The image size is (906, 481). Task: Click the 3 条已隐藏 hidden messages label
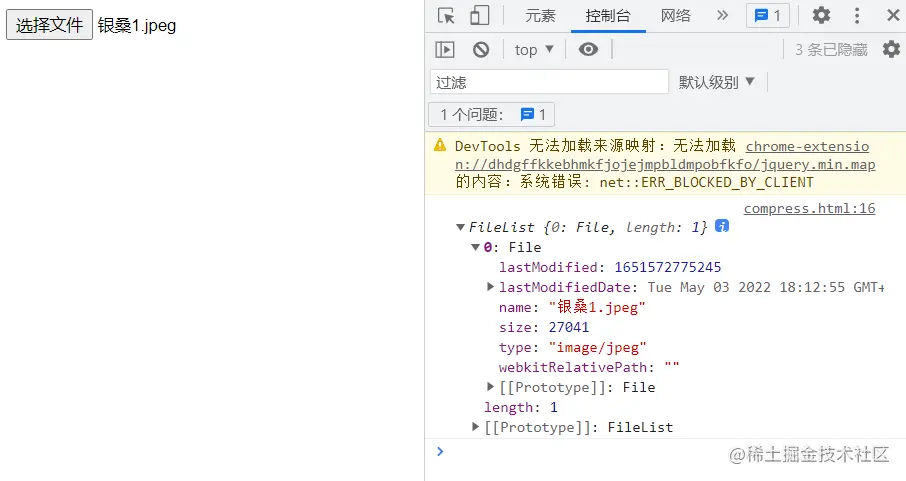(831, 50)
